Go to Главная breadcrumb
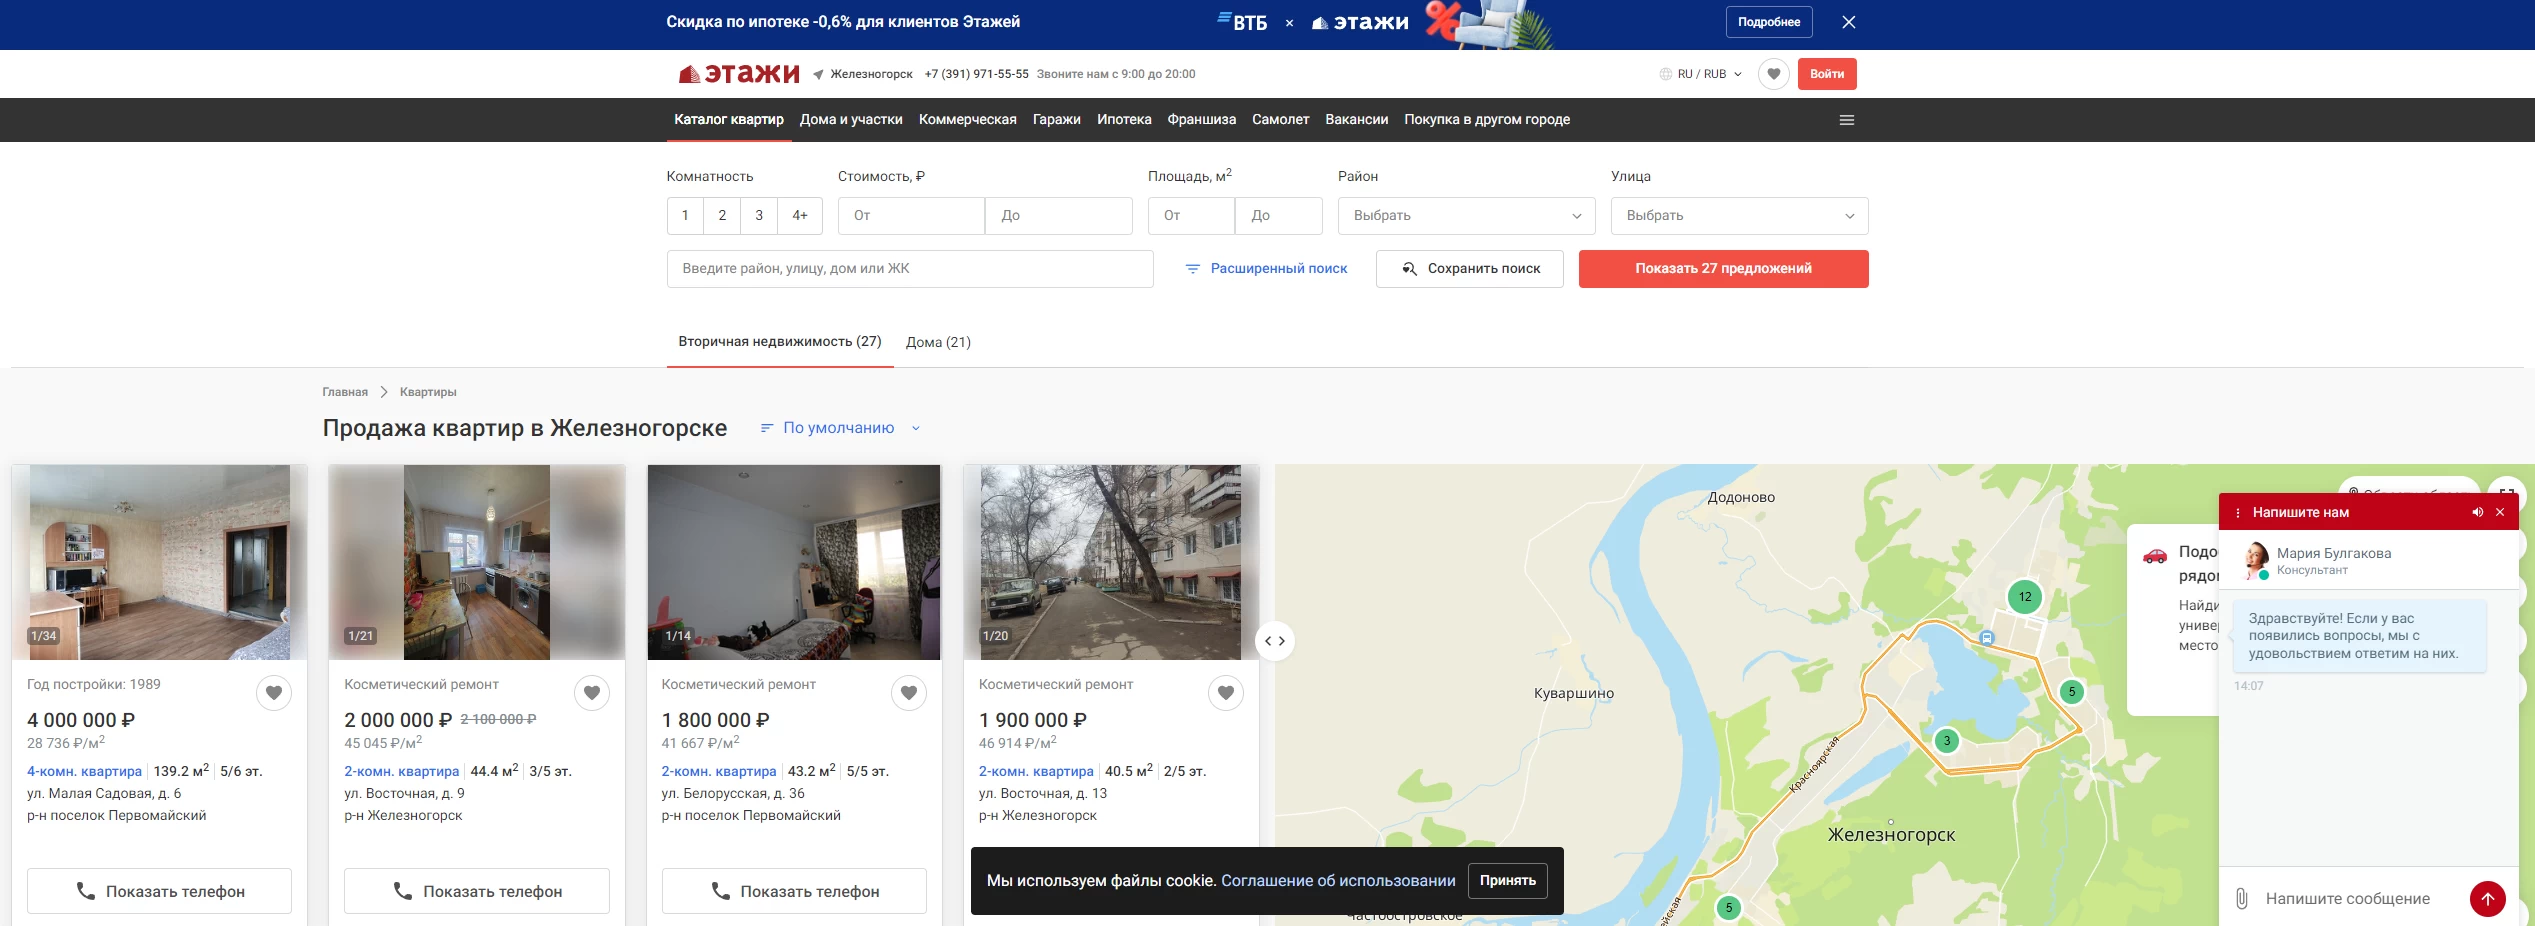This screenshot has width=2535, height=926. click(x=345, y=392)
